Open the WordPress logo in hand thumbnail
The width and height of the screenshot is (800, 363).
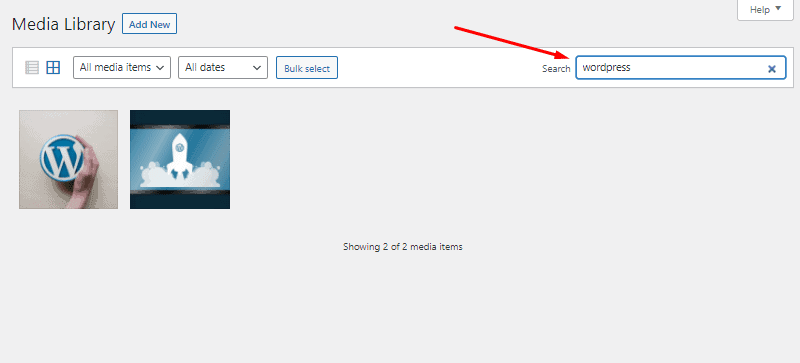click(68, 159)
